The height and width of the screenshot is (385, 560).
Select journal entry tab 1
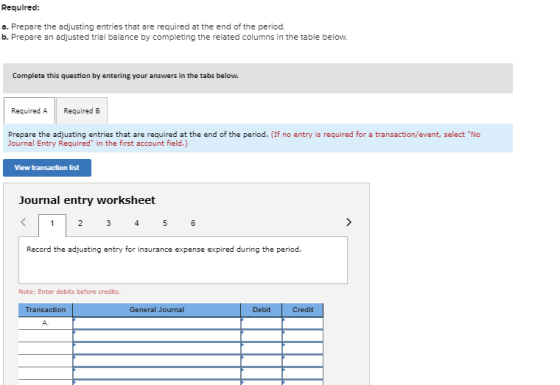point(52,224)
